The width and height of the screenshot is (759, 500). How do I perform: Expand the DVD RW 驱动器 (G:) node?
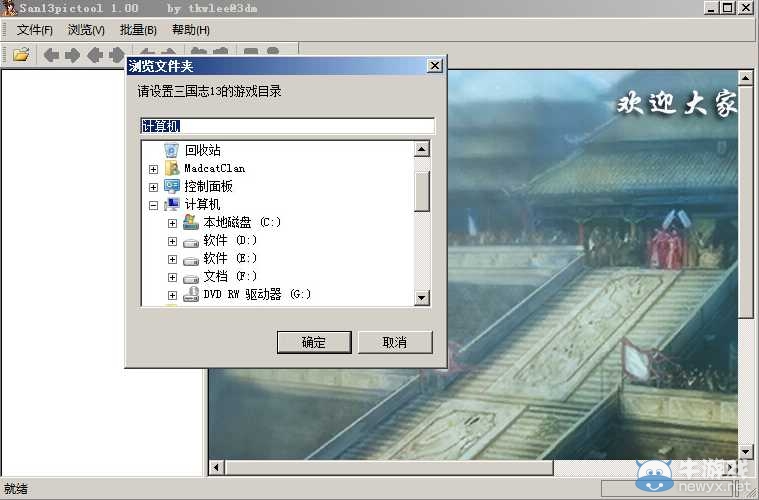tap(172, 295)
